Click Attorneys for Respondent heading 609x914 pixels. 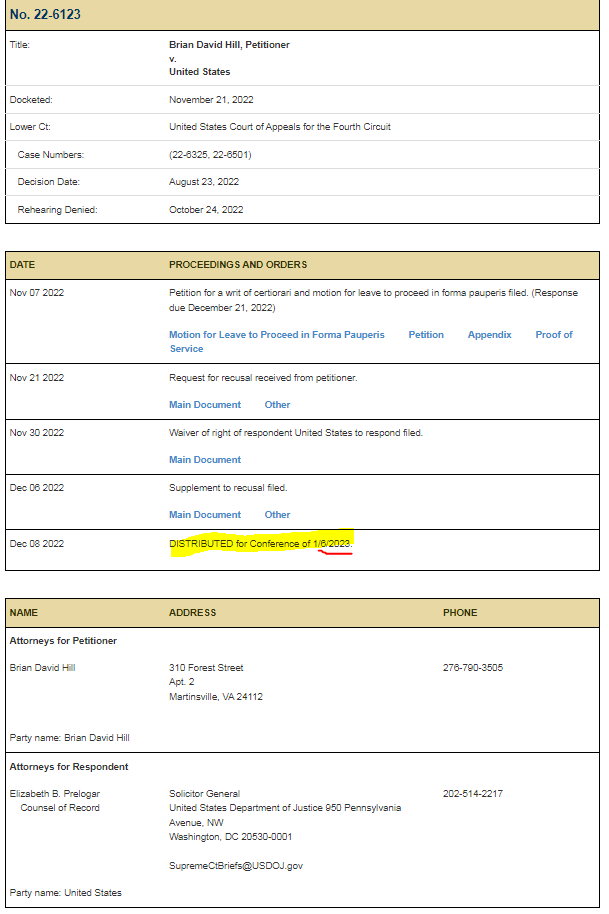tap(69, 767)
